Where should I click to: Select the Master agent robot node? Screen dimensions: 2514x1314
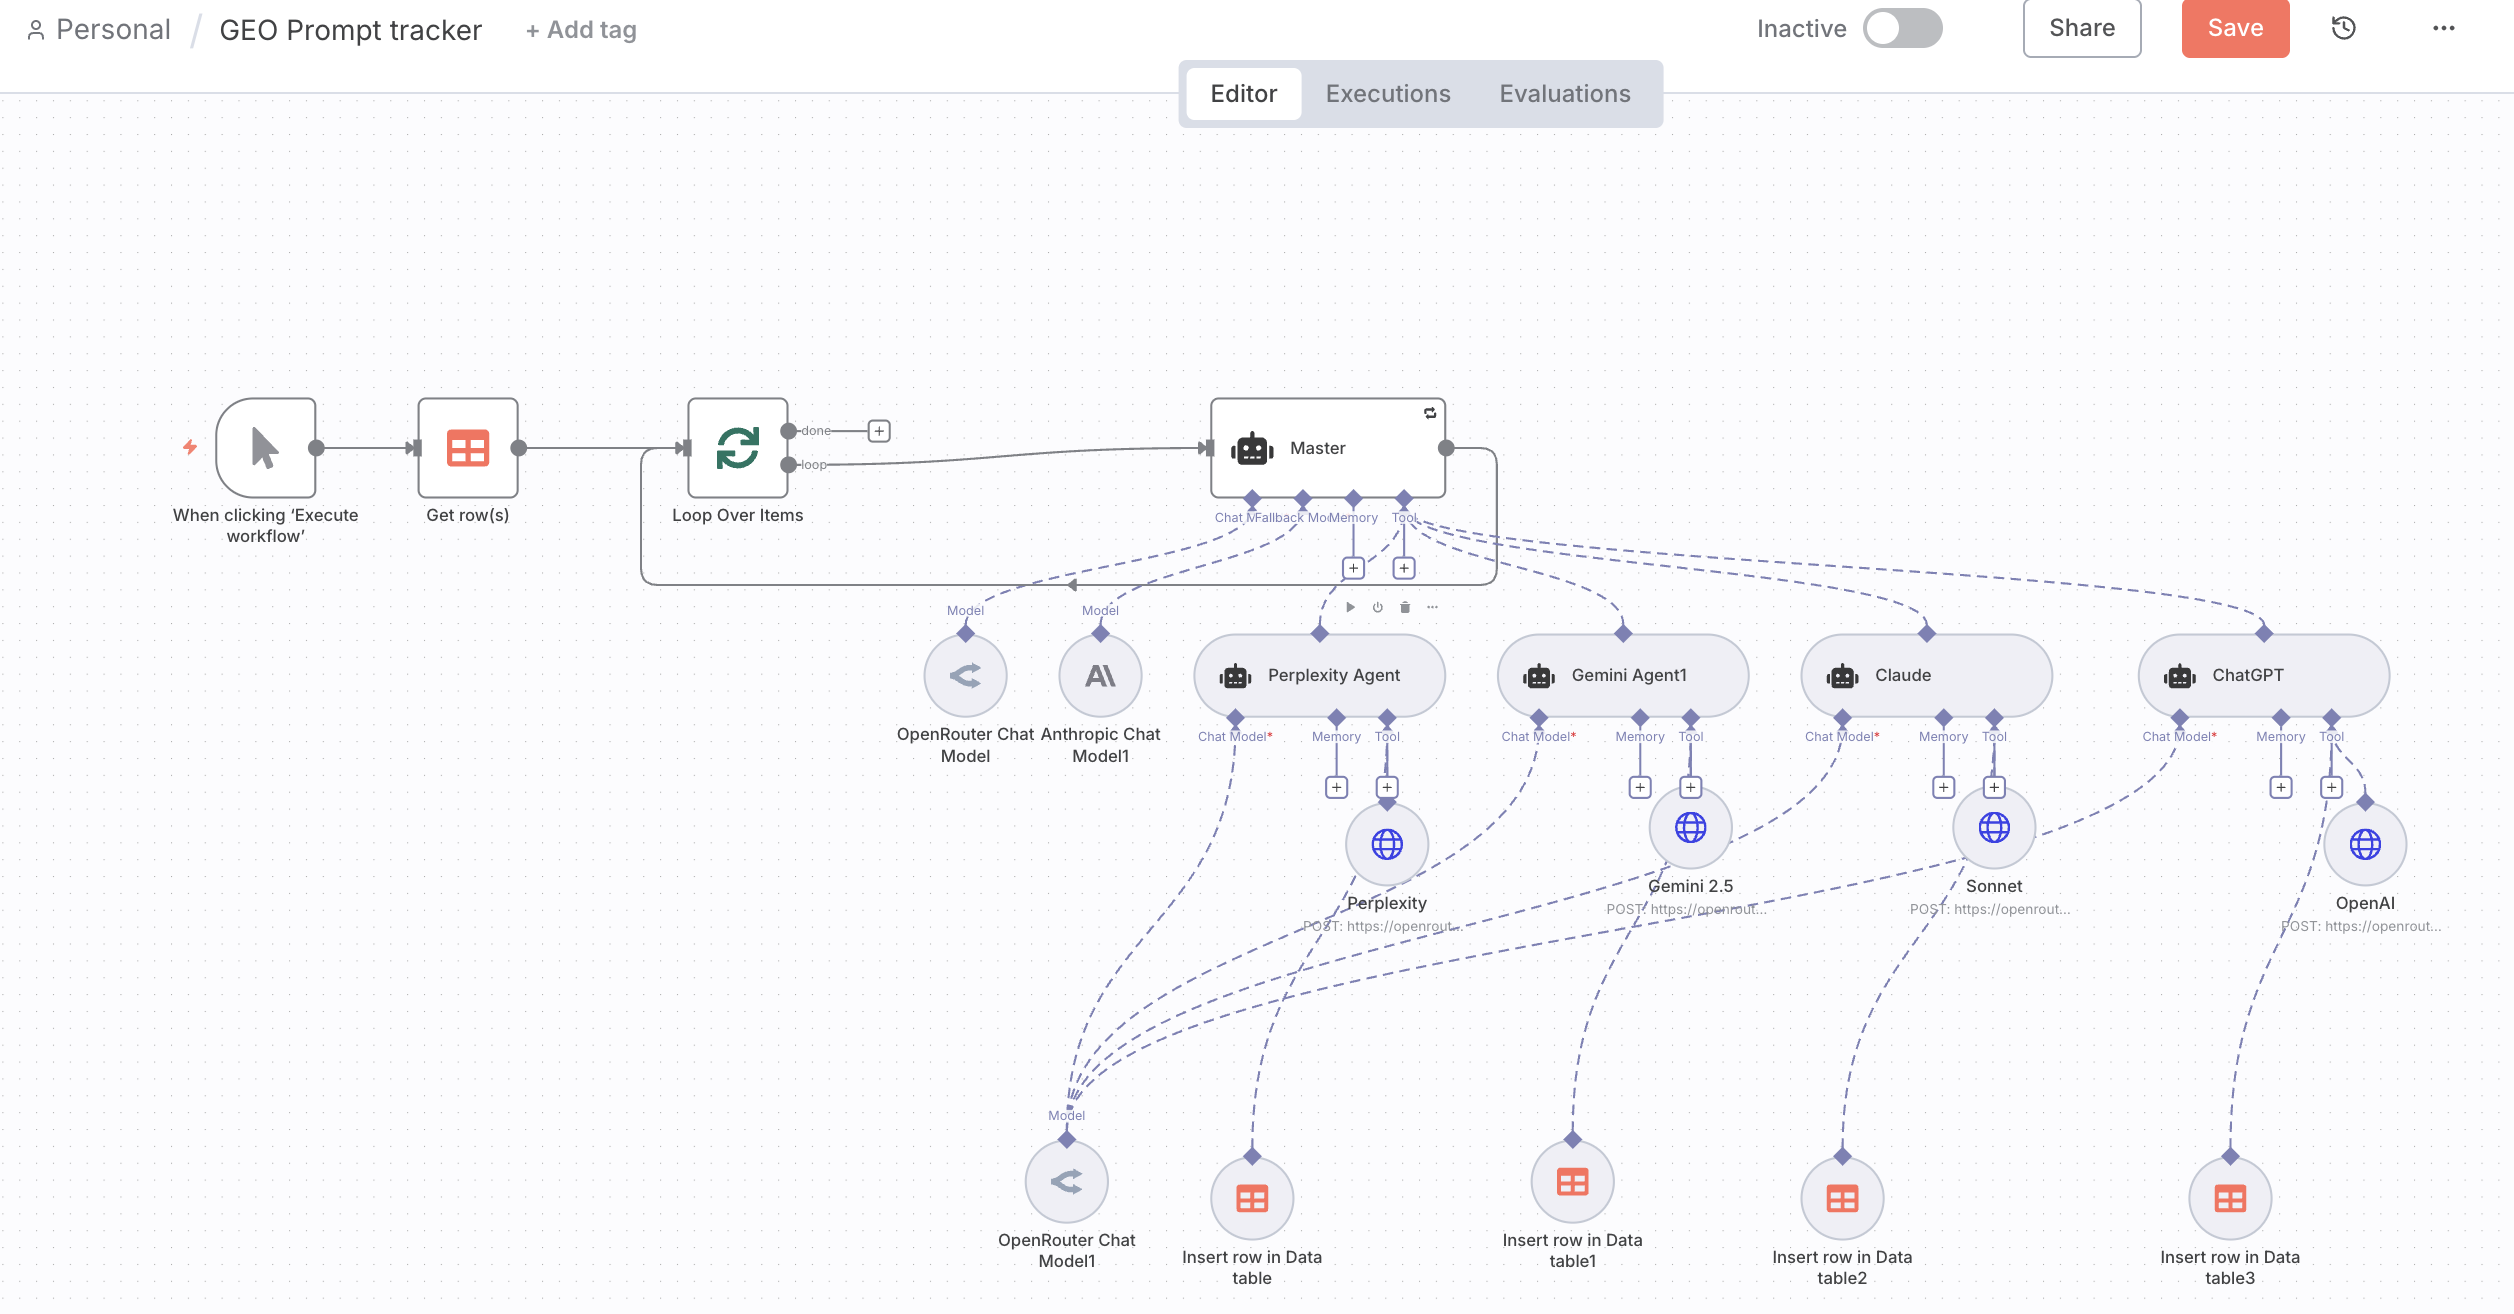pos(1327,448)
